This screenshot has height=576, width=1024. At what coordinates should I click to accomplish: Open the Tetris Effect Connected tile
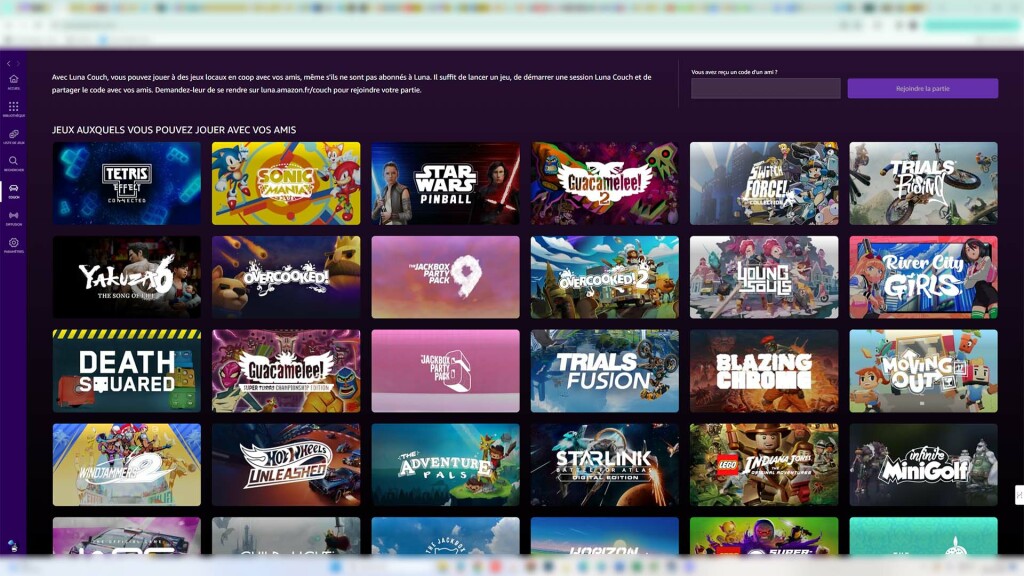[127, 184]
